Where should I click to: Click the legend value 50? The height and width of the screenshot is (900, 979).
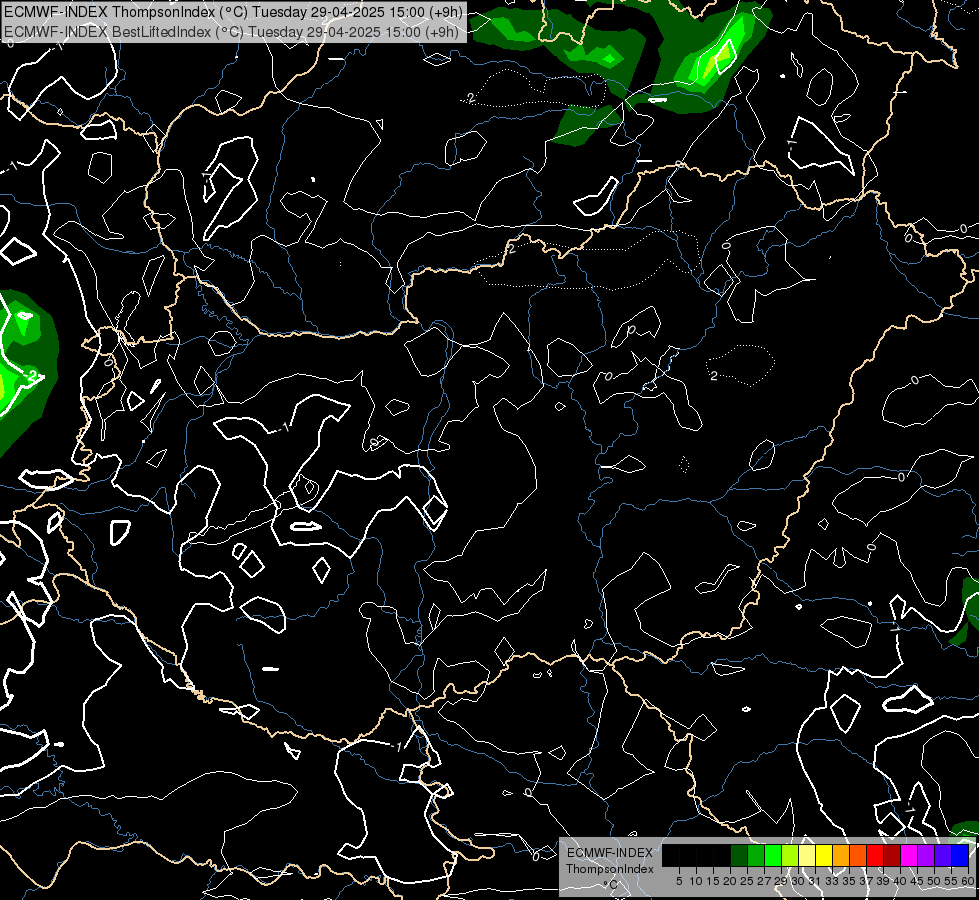click(935, 881)
